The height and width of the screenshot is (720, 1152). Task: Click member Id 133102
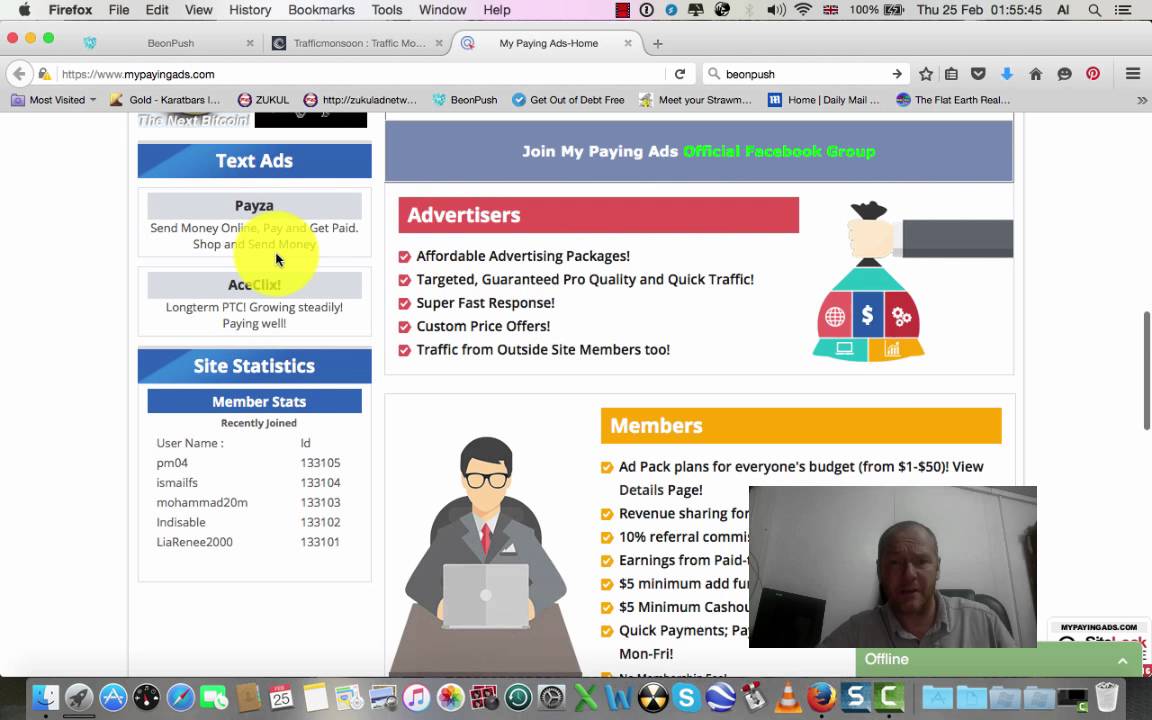pyautogui.click(x=320, y=522)
